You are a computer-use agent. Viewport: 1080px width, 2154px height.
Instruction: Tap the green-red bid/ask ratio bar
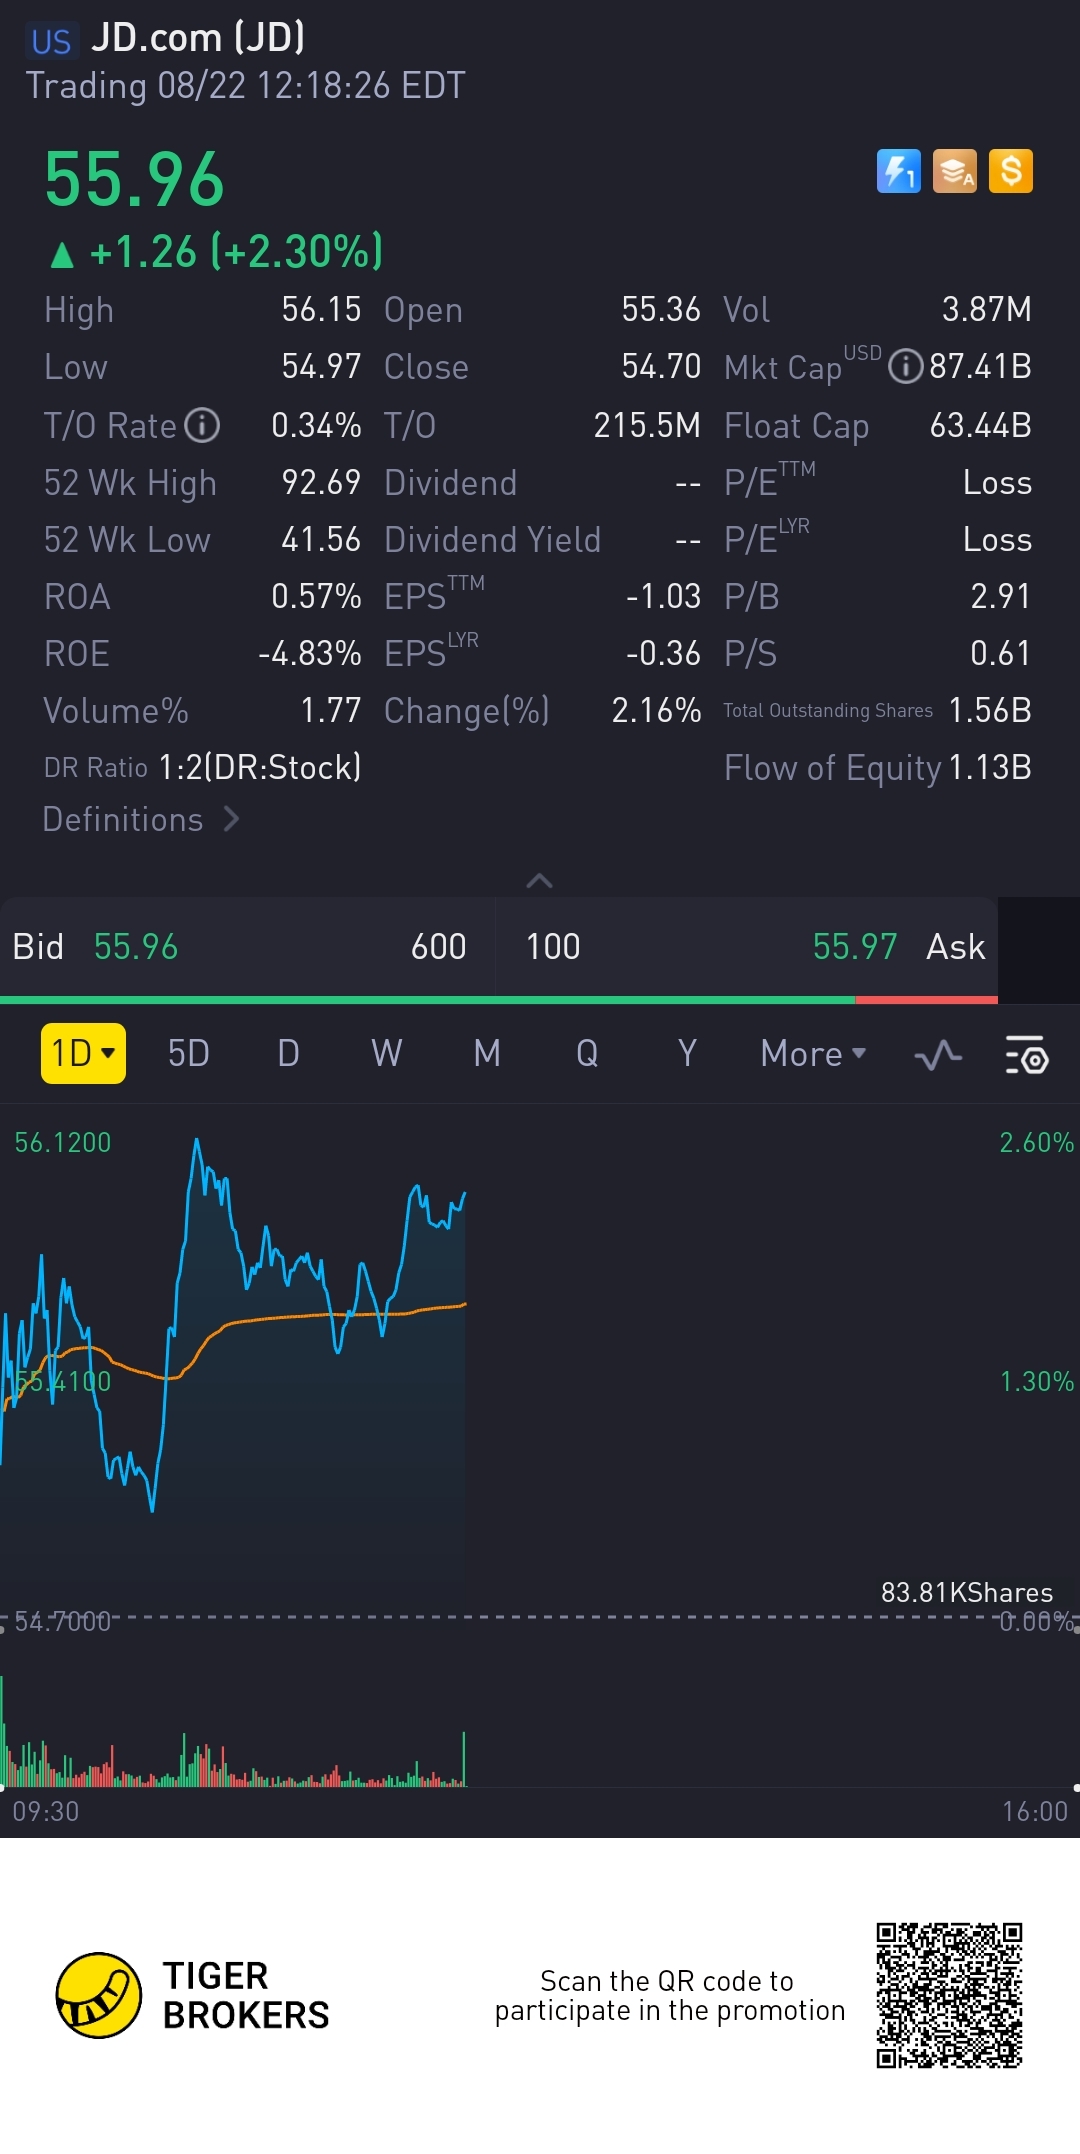498,1000
